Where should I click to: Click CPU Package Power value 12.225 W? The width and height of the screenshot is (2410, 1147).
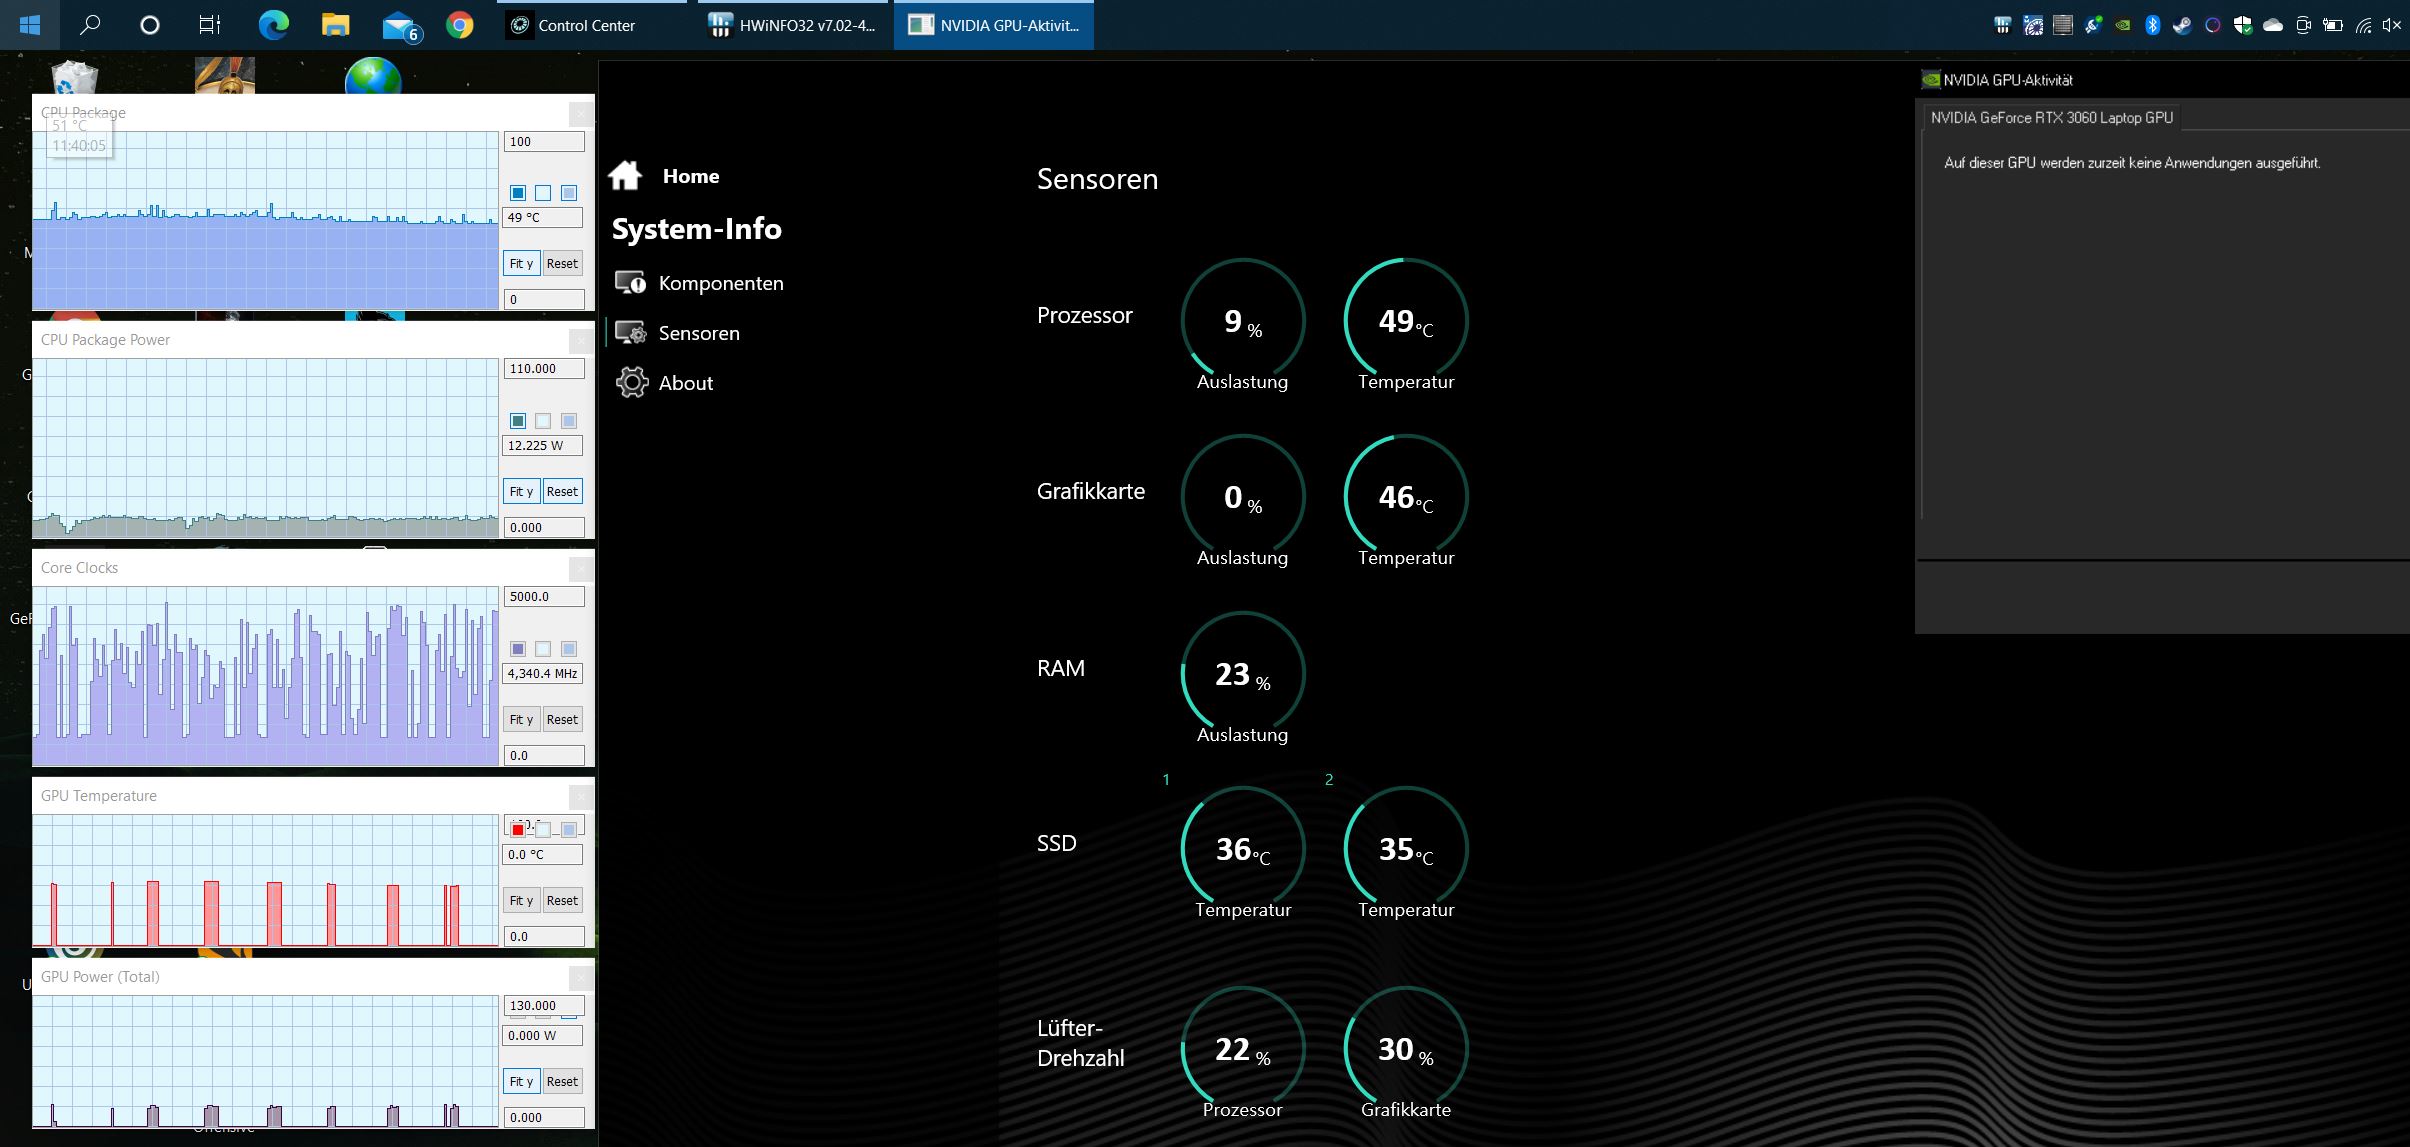[x=543, y=445]
